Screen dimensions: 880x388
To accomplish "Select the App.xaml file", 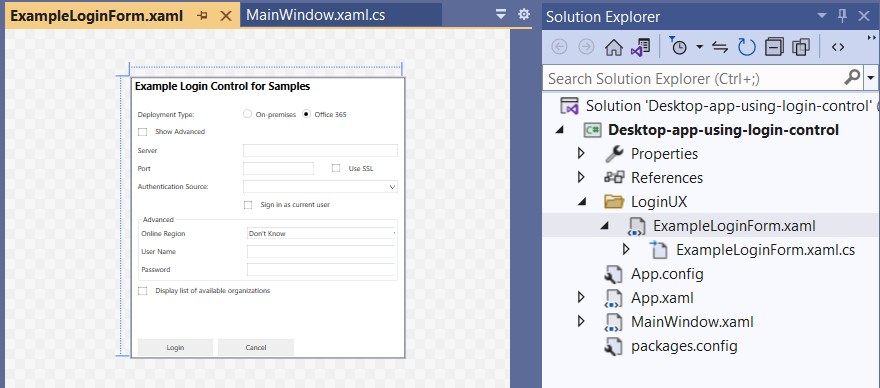I will tap(662, 298).
